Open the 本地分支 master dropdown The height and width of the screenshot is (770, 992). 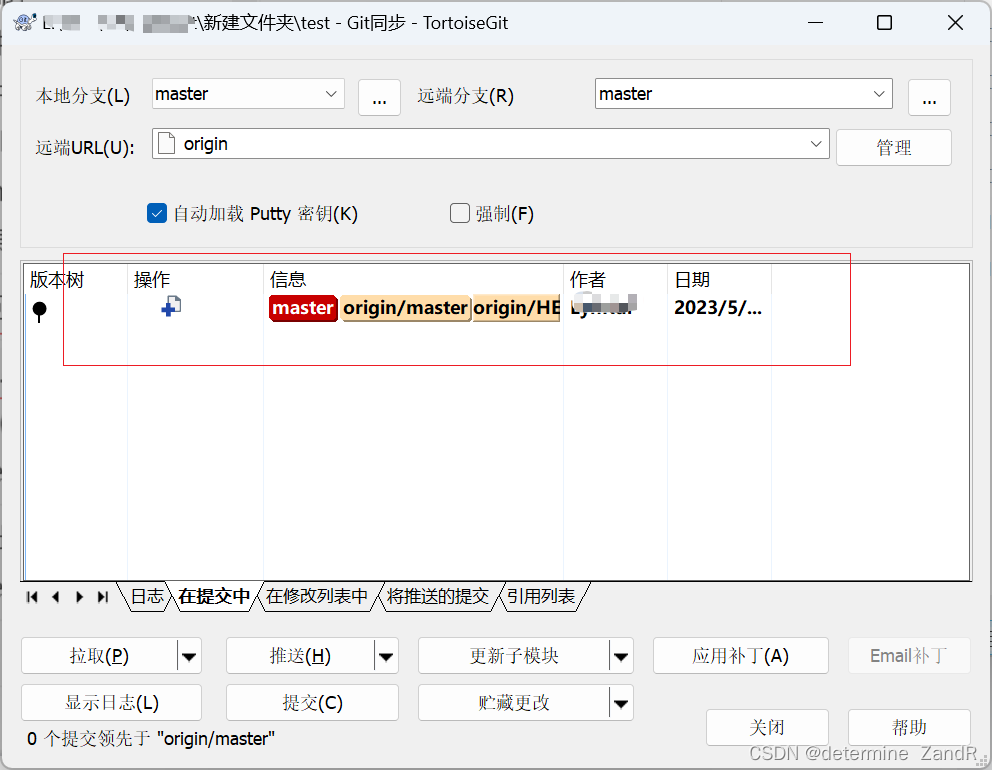click(331, 94)
